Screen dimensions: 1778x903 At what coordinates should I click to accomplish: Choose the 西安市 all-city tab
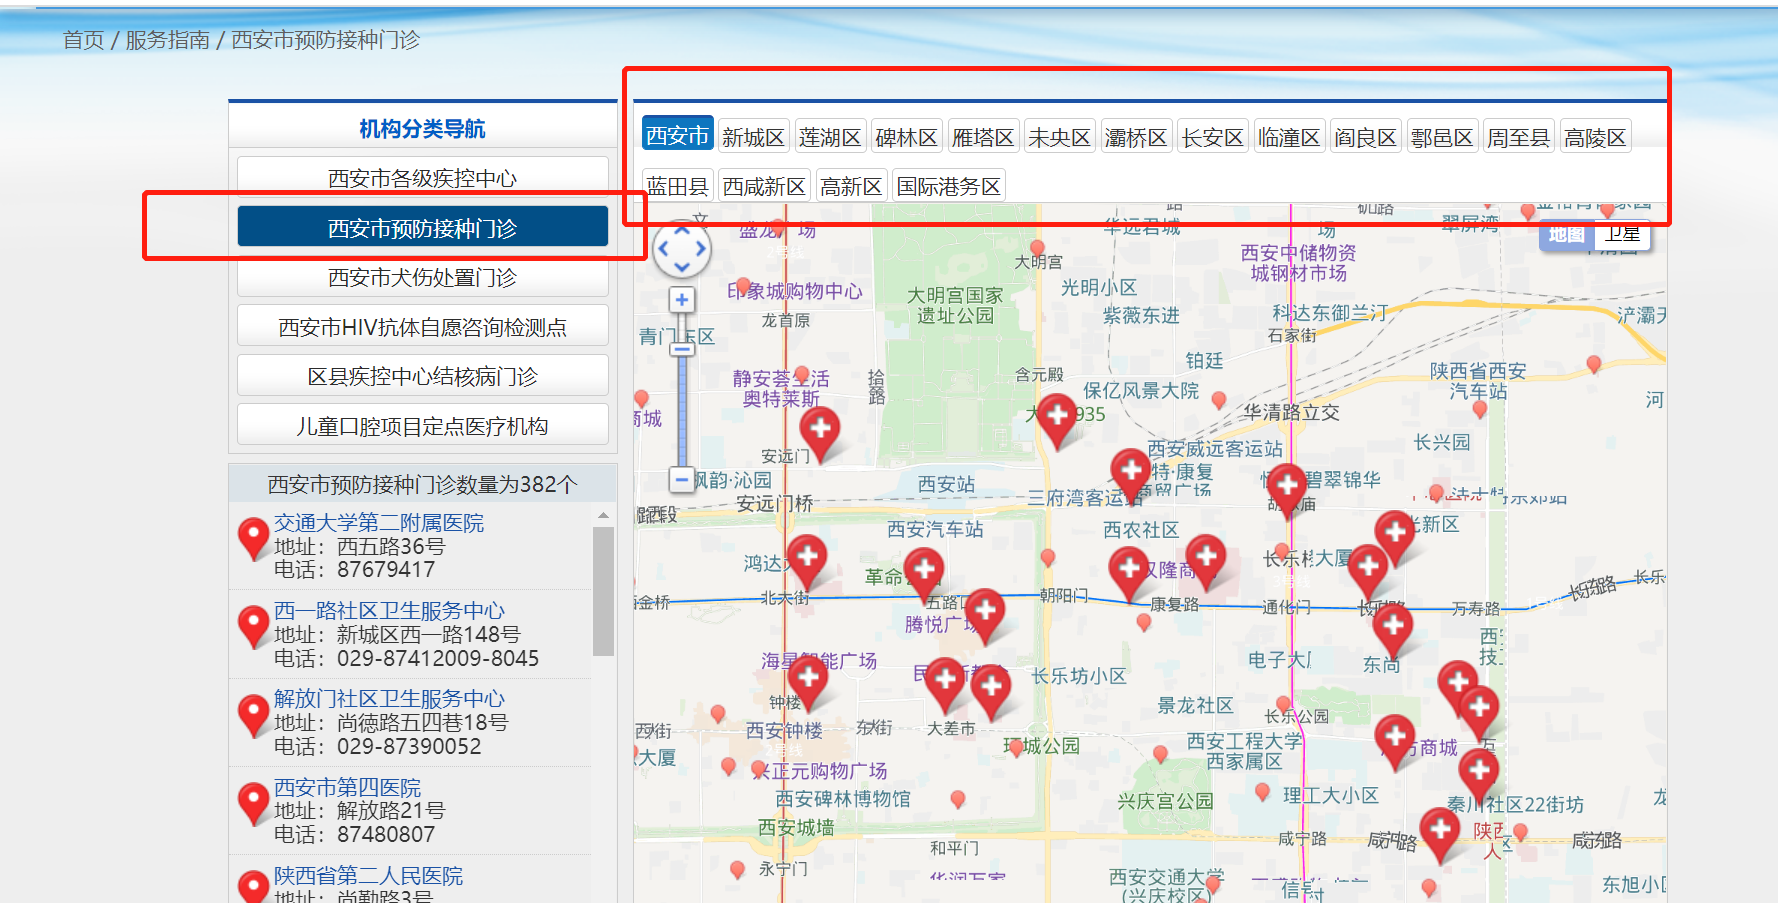coord(677,136)
